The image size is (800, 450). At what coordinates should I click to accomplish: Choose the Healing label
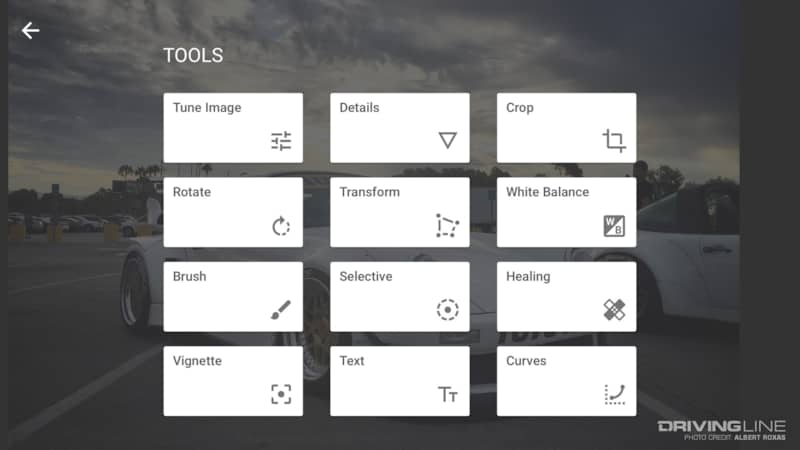pos(528,277)
